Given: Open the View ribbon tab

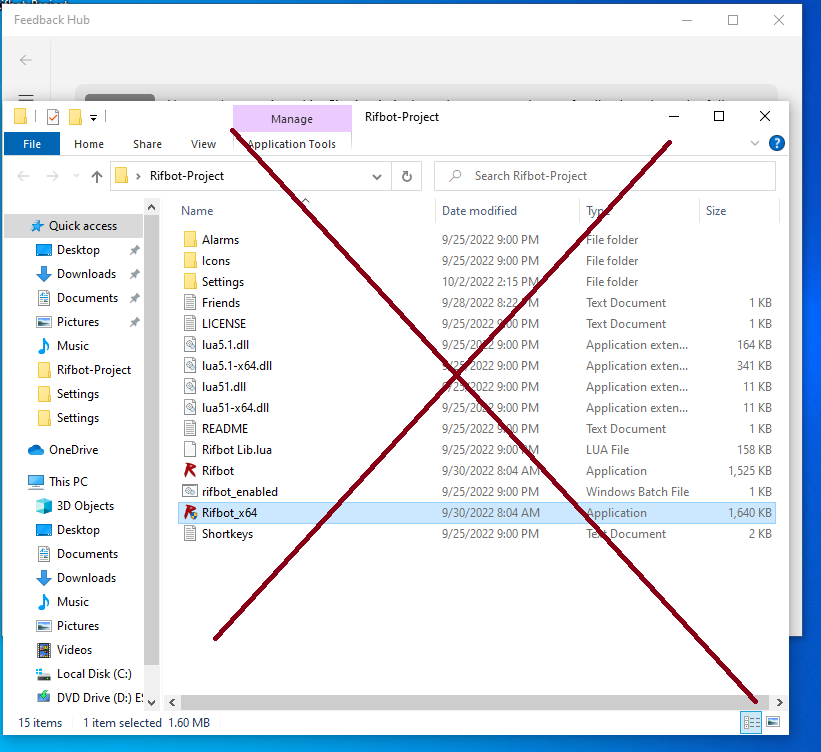Looking at the screenshot, I should click(203, 144).
